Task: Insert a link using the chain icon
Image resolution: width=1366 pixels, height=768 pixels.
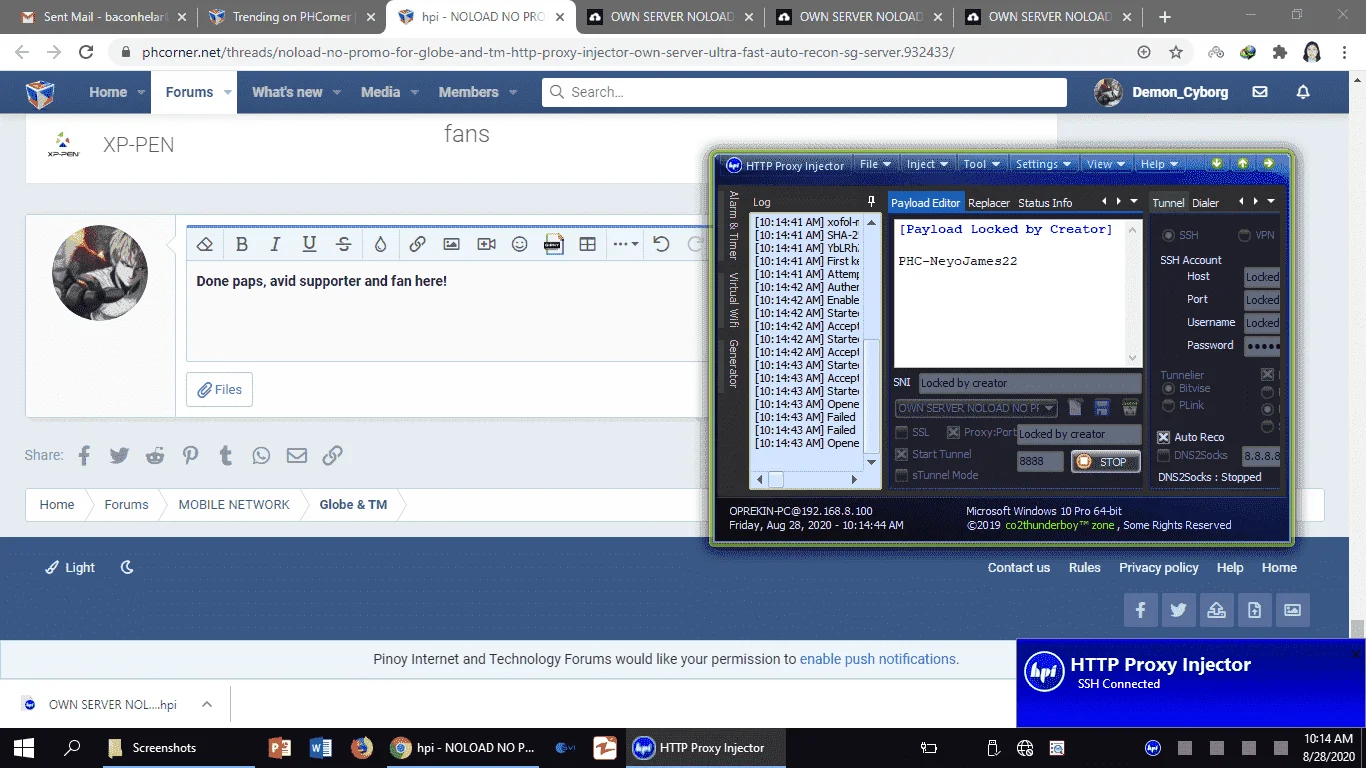Action: click(417, 244)
